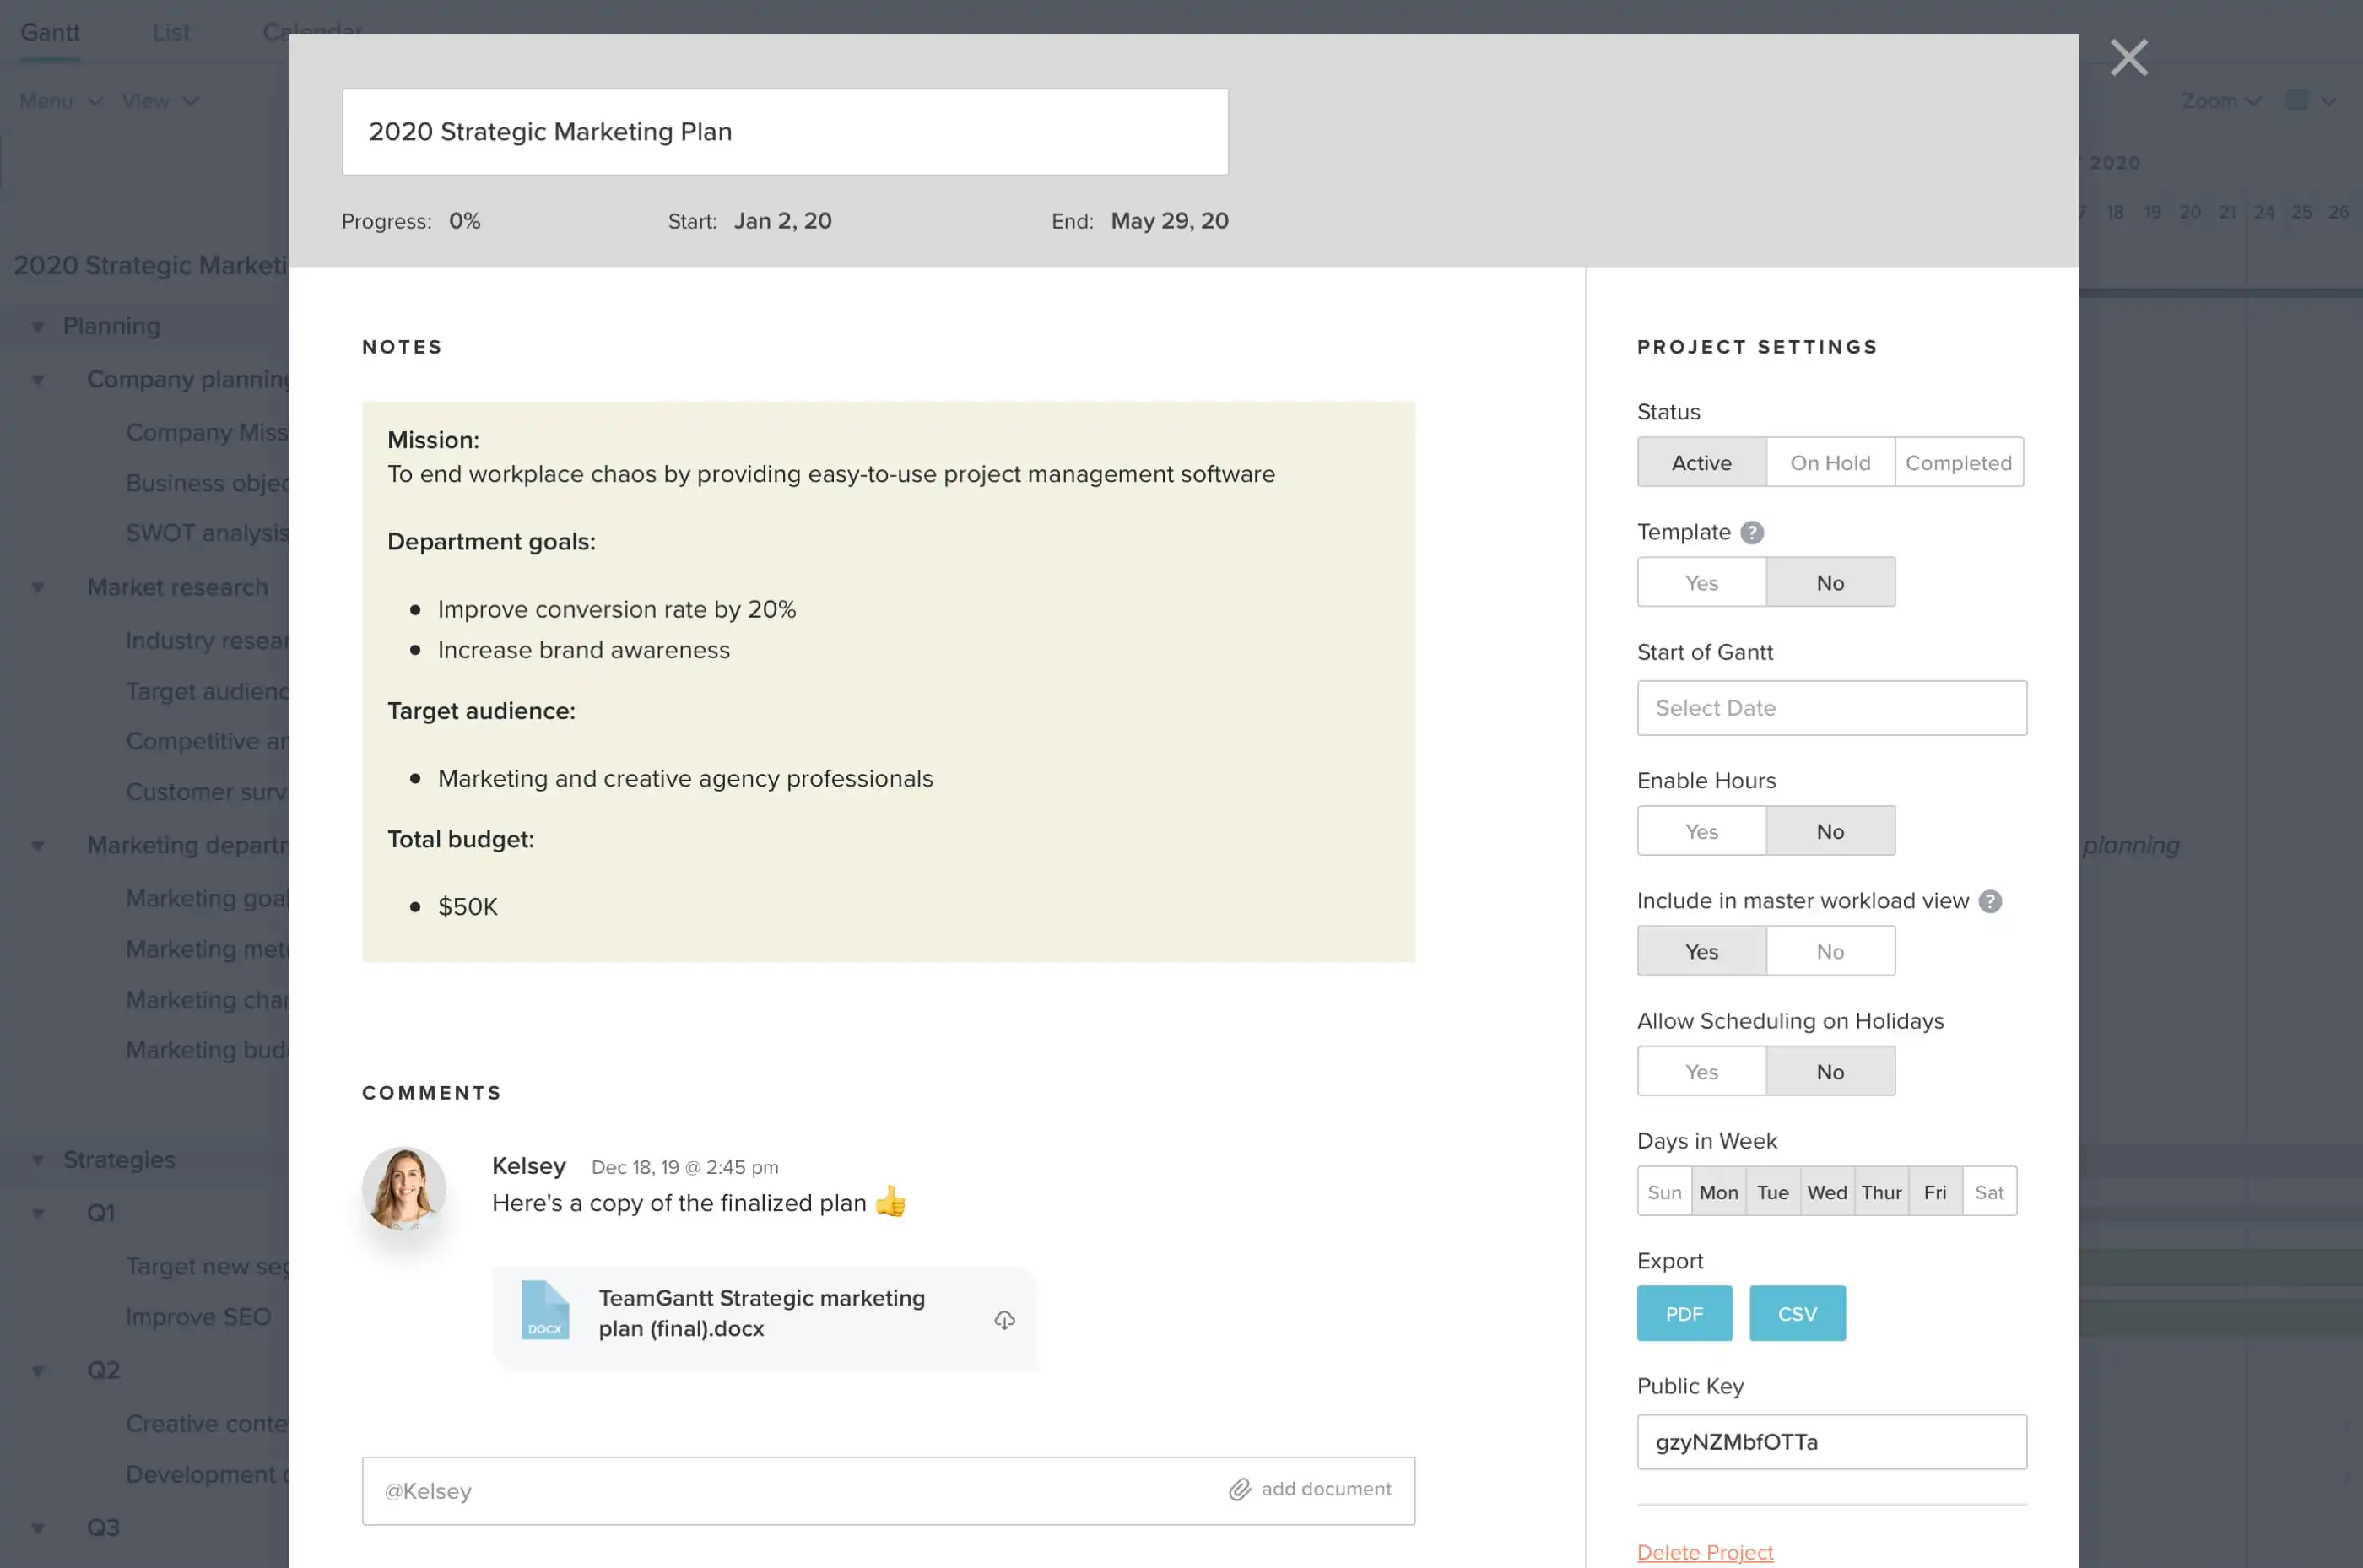
Task: Toggle Wed in Days in Week
Action: click(x=1826, y=1192)
